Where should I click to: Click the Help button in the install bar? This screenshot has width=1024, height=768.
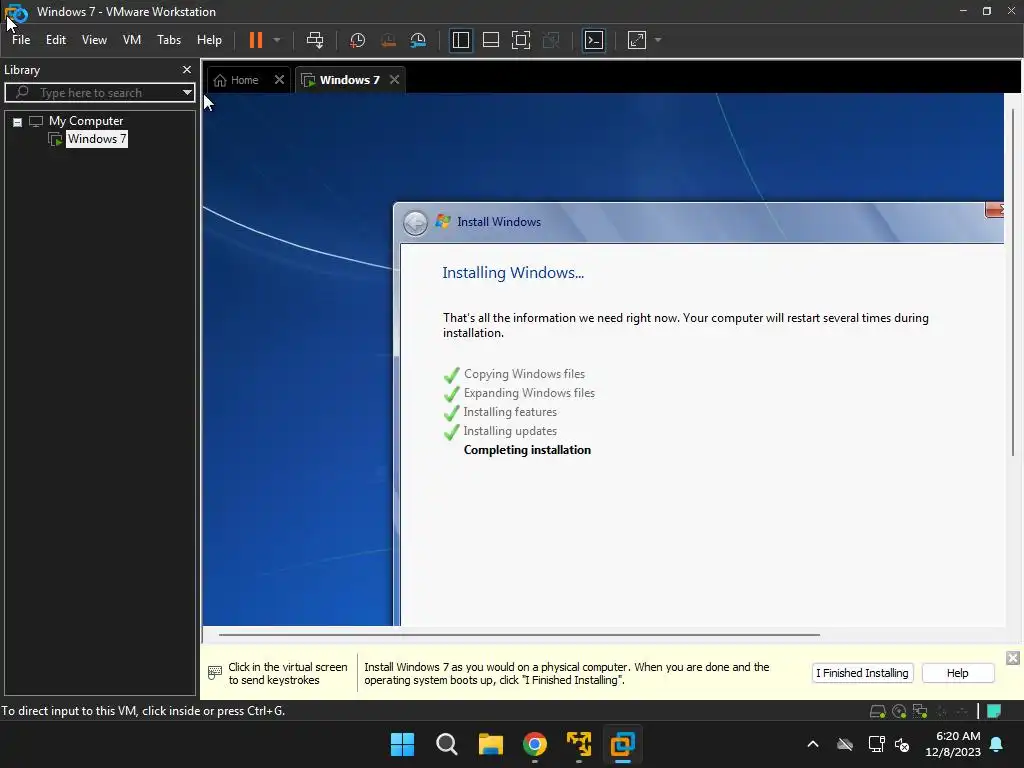[x=957, y=673]
